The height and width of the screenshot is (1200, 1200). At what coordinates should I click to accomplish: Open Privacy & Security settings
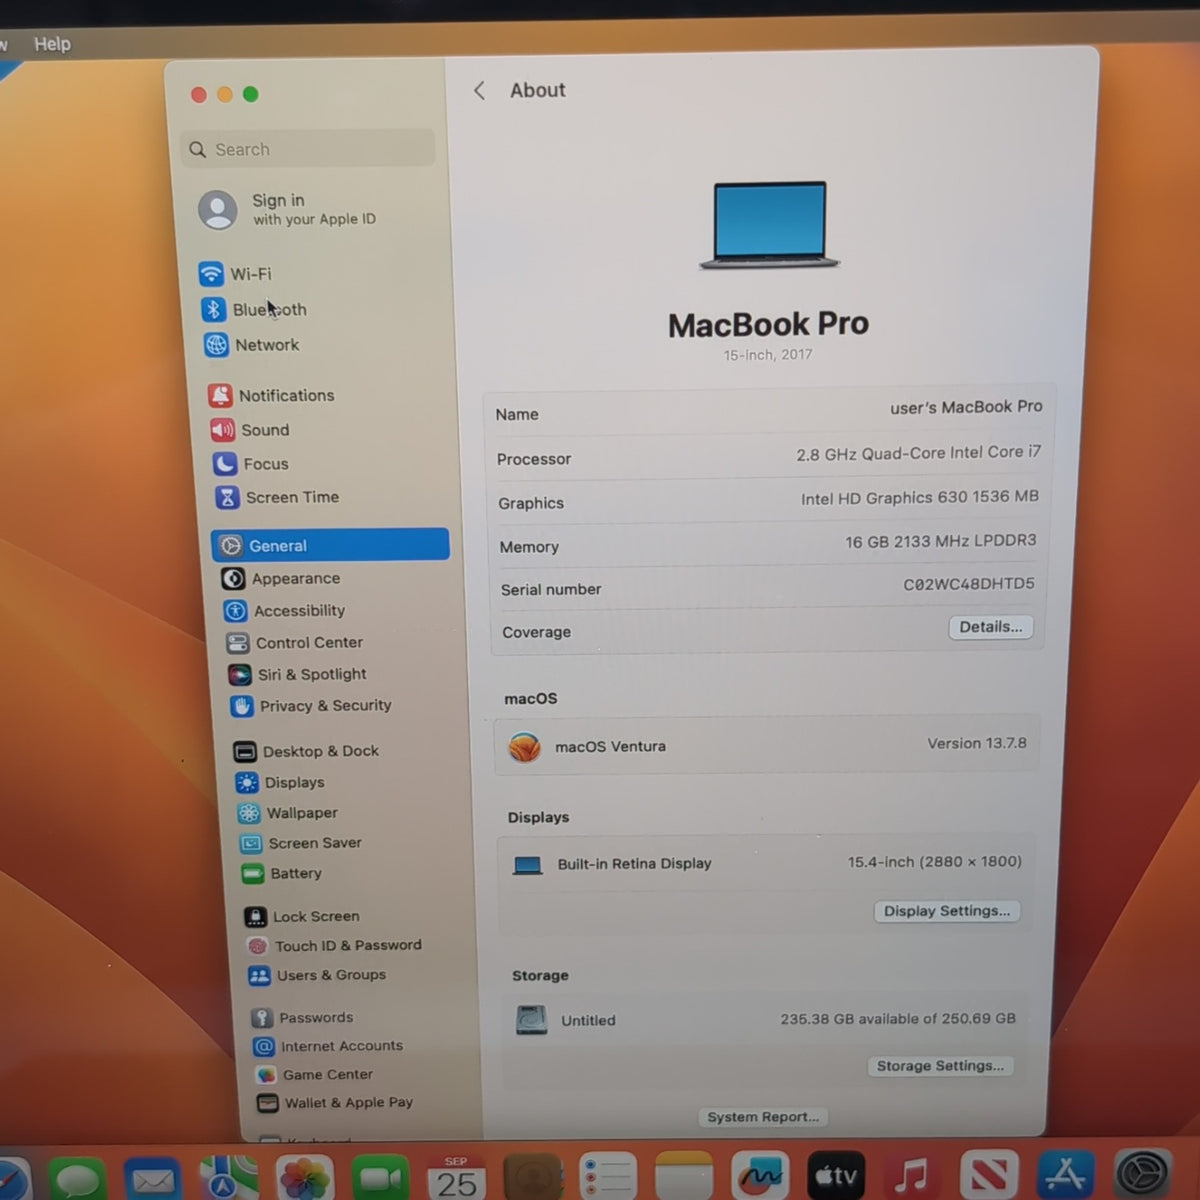311,705
